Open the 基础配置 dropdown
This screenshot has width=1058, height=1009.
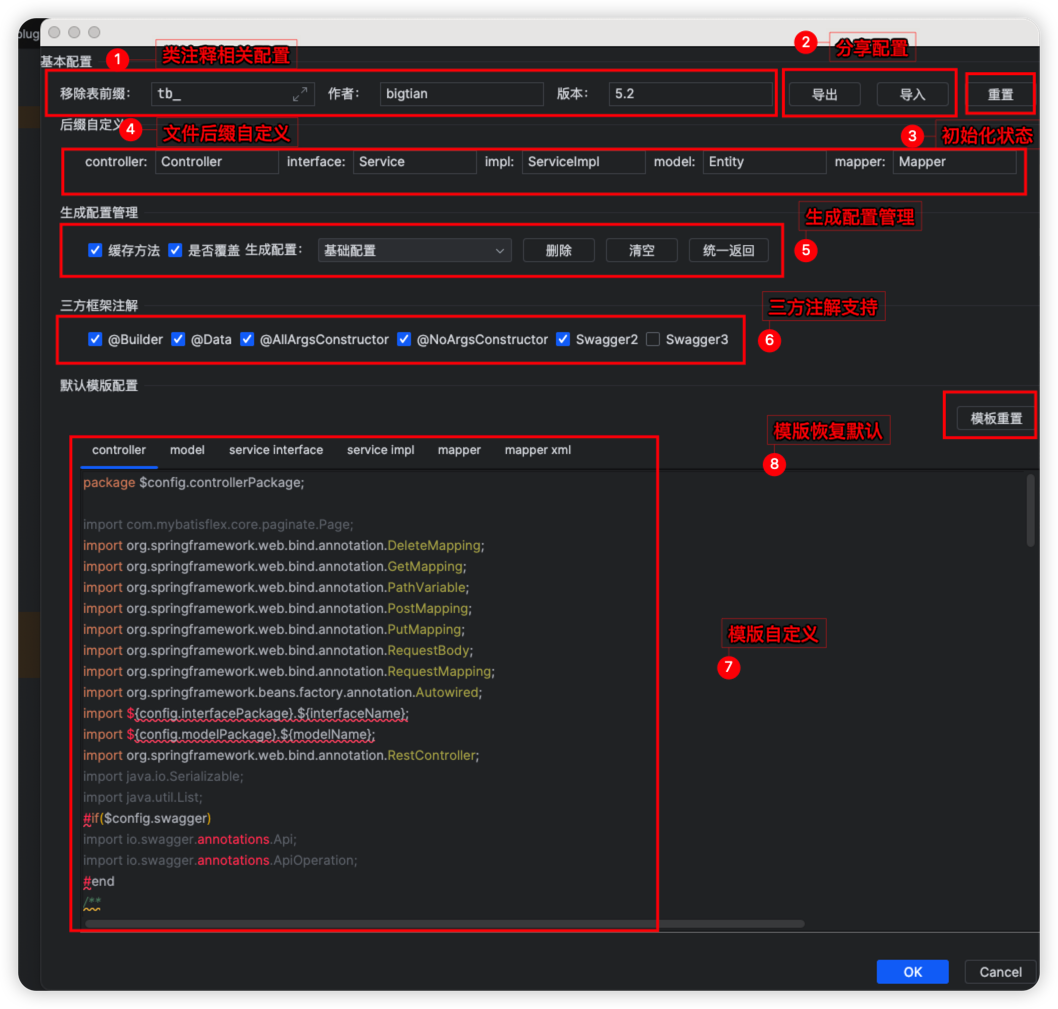click(414, 250)
